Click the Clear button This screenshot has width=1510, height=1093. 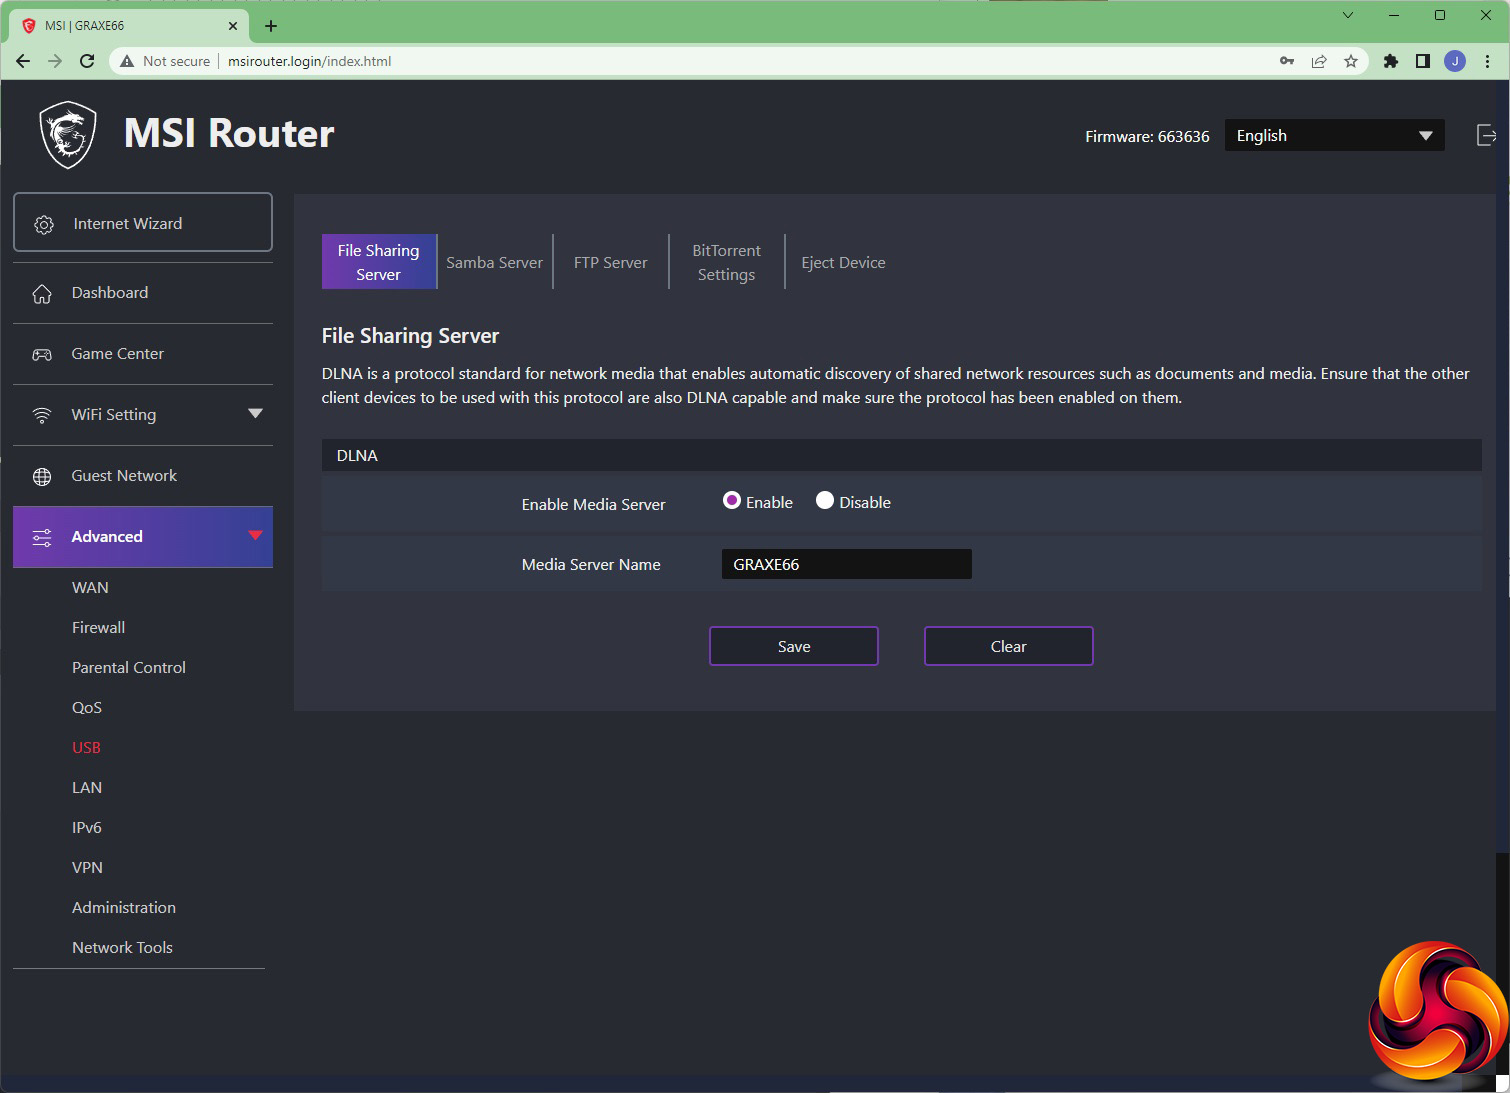(x=1009, y=646)
